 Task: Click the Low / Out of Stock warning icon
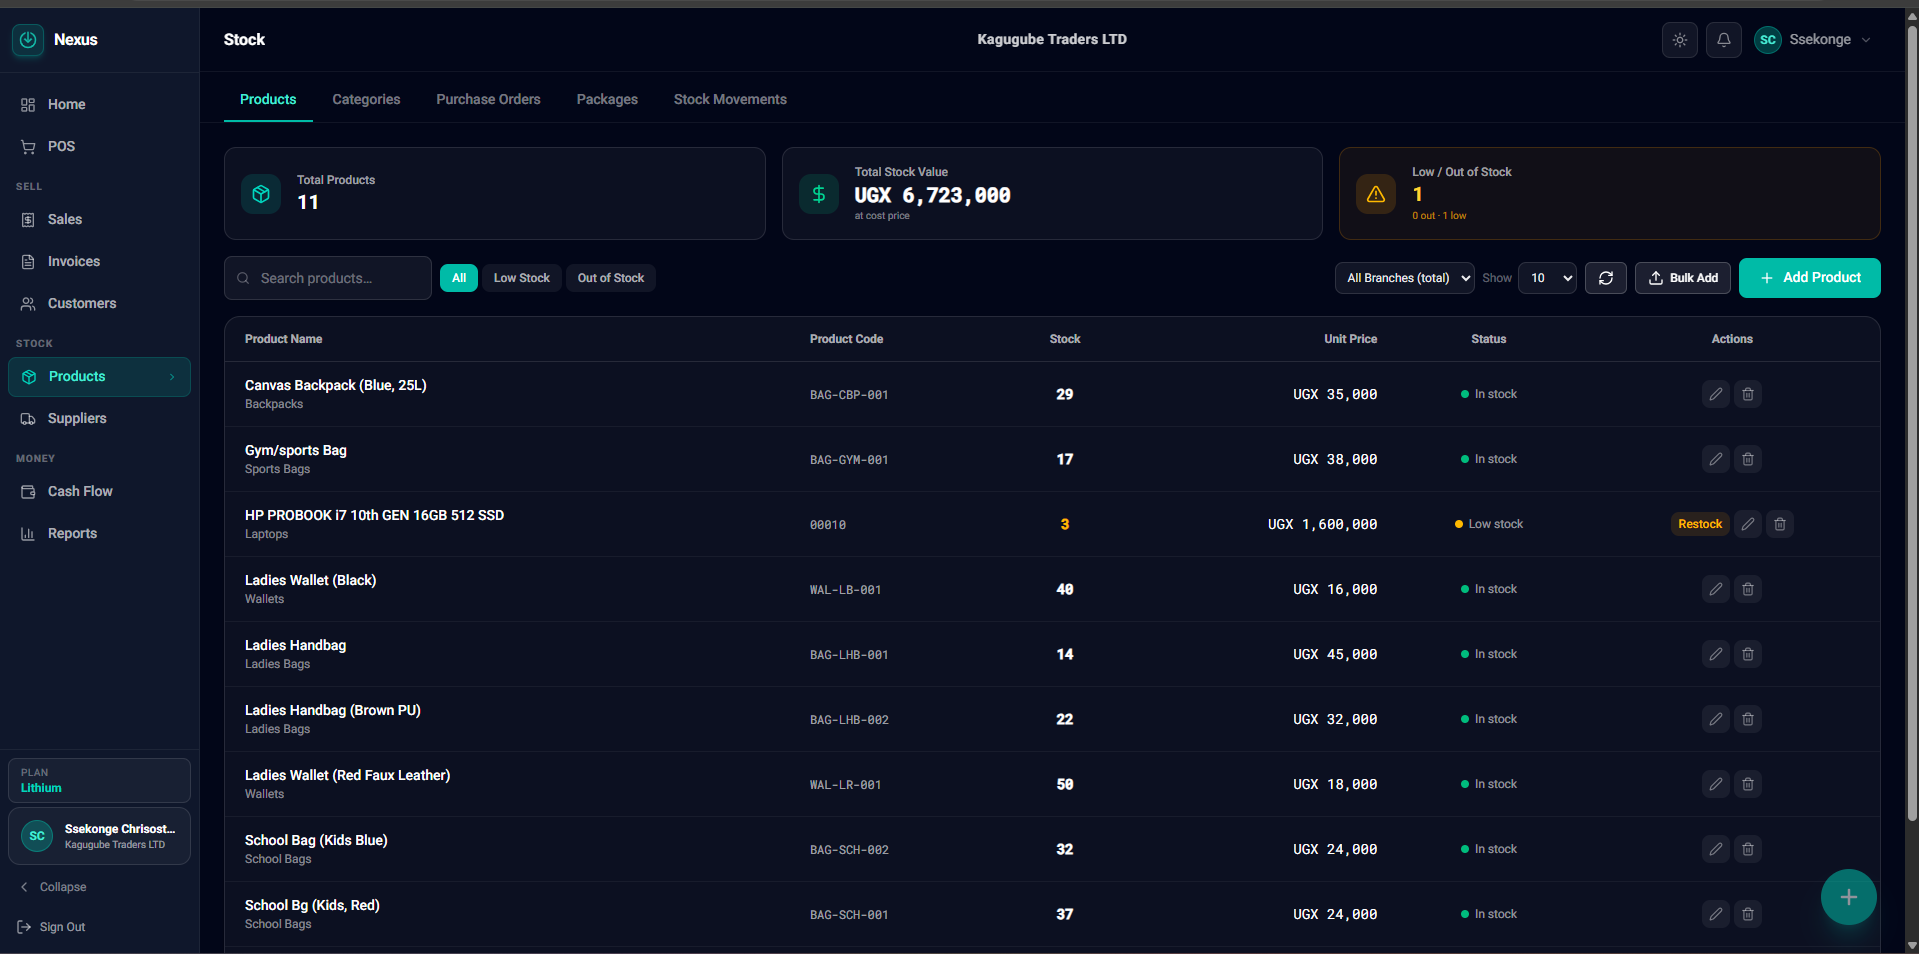[1376, 194]
